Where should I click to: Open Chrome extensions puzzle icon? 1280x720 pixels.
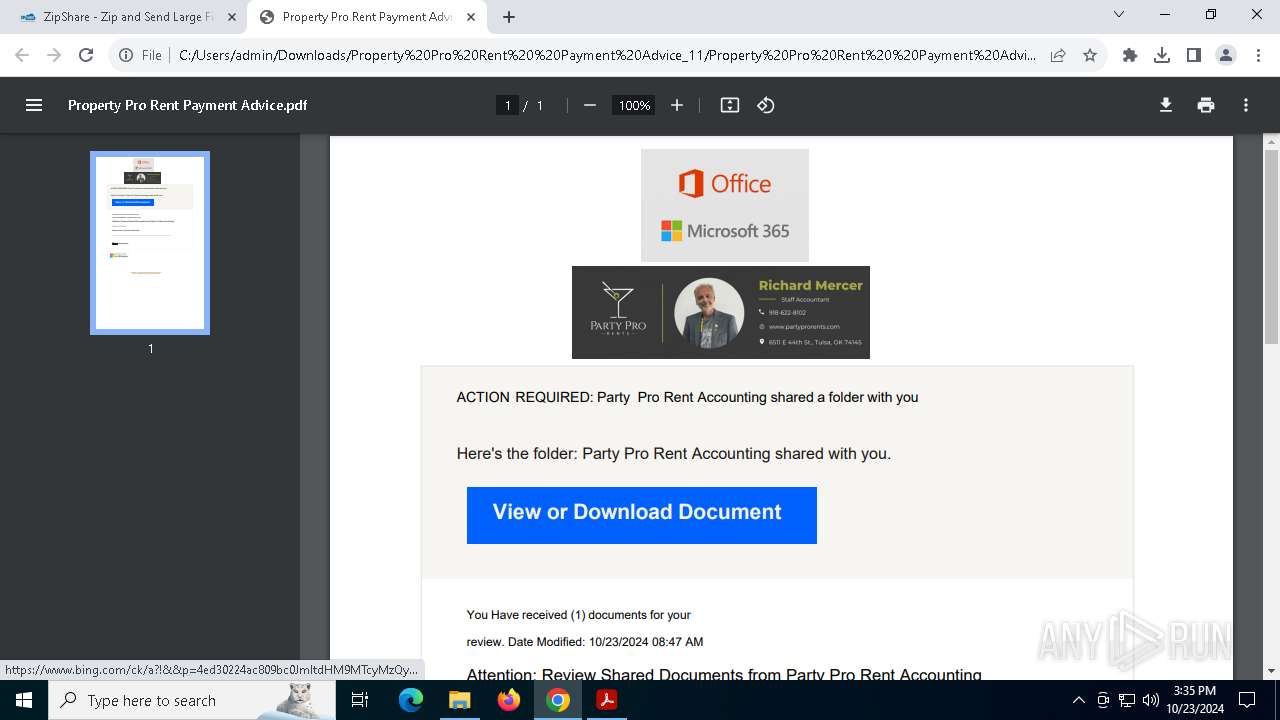pyautogui.click(x=1130, y=55)
